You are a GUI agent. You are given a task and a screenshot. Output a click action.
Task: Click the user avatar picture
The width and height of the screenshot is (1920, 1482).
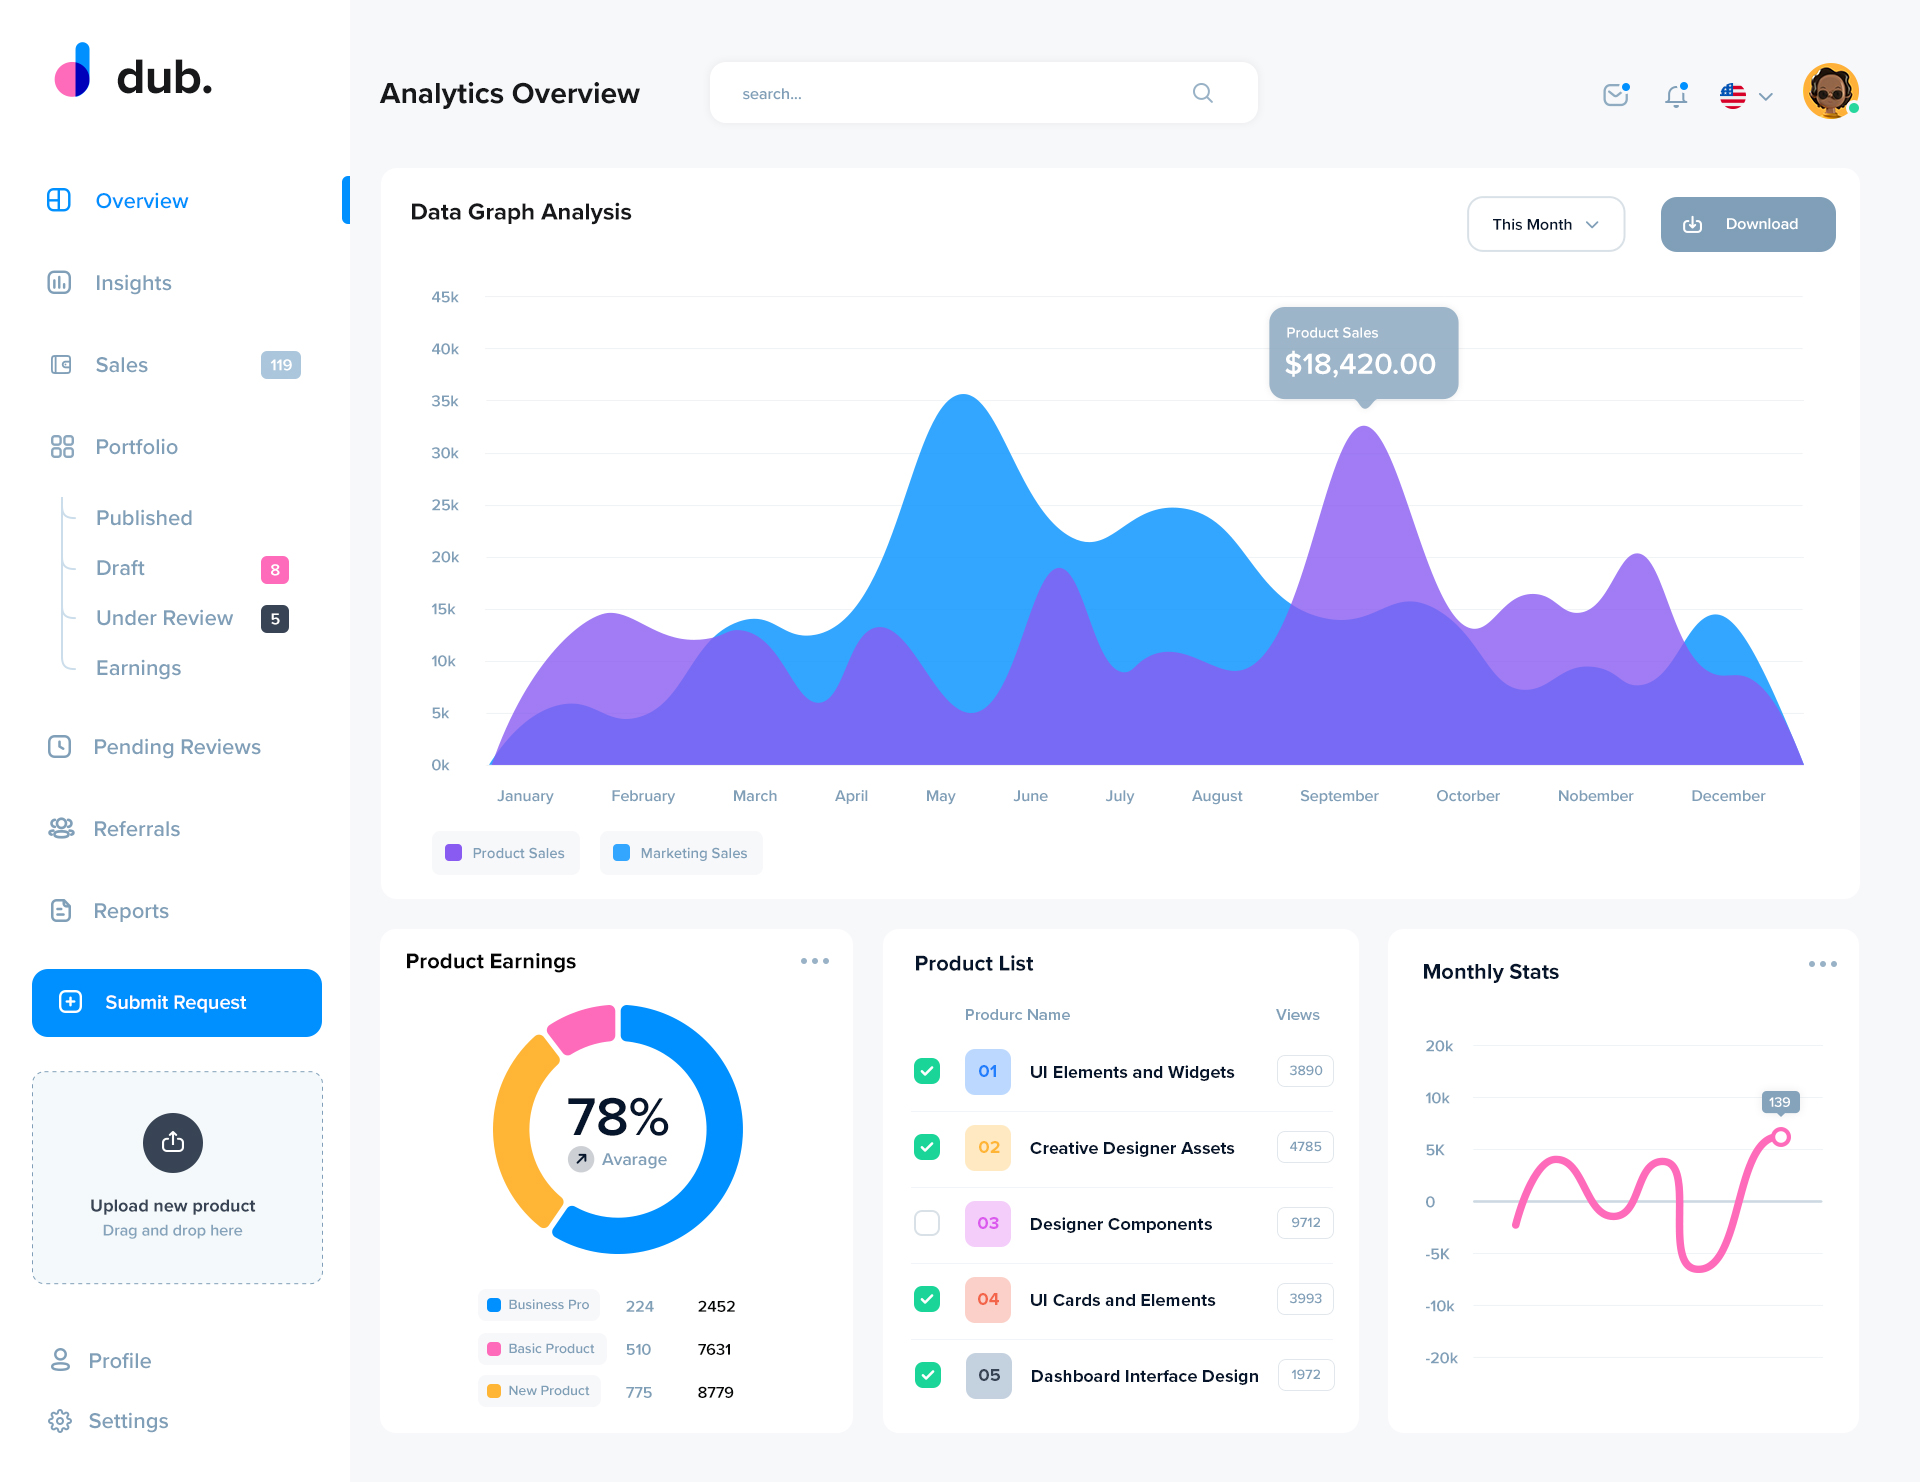1830,92
